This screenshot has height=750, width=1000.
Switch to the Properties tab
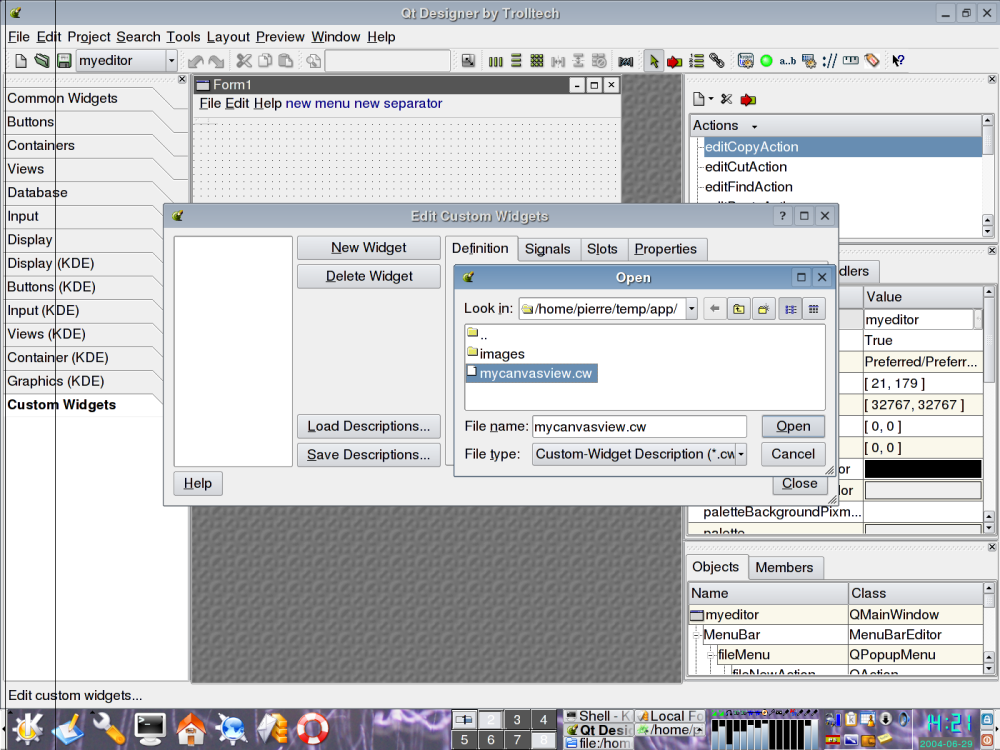(666, 249)
